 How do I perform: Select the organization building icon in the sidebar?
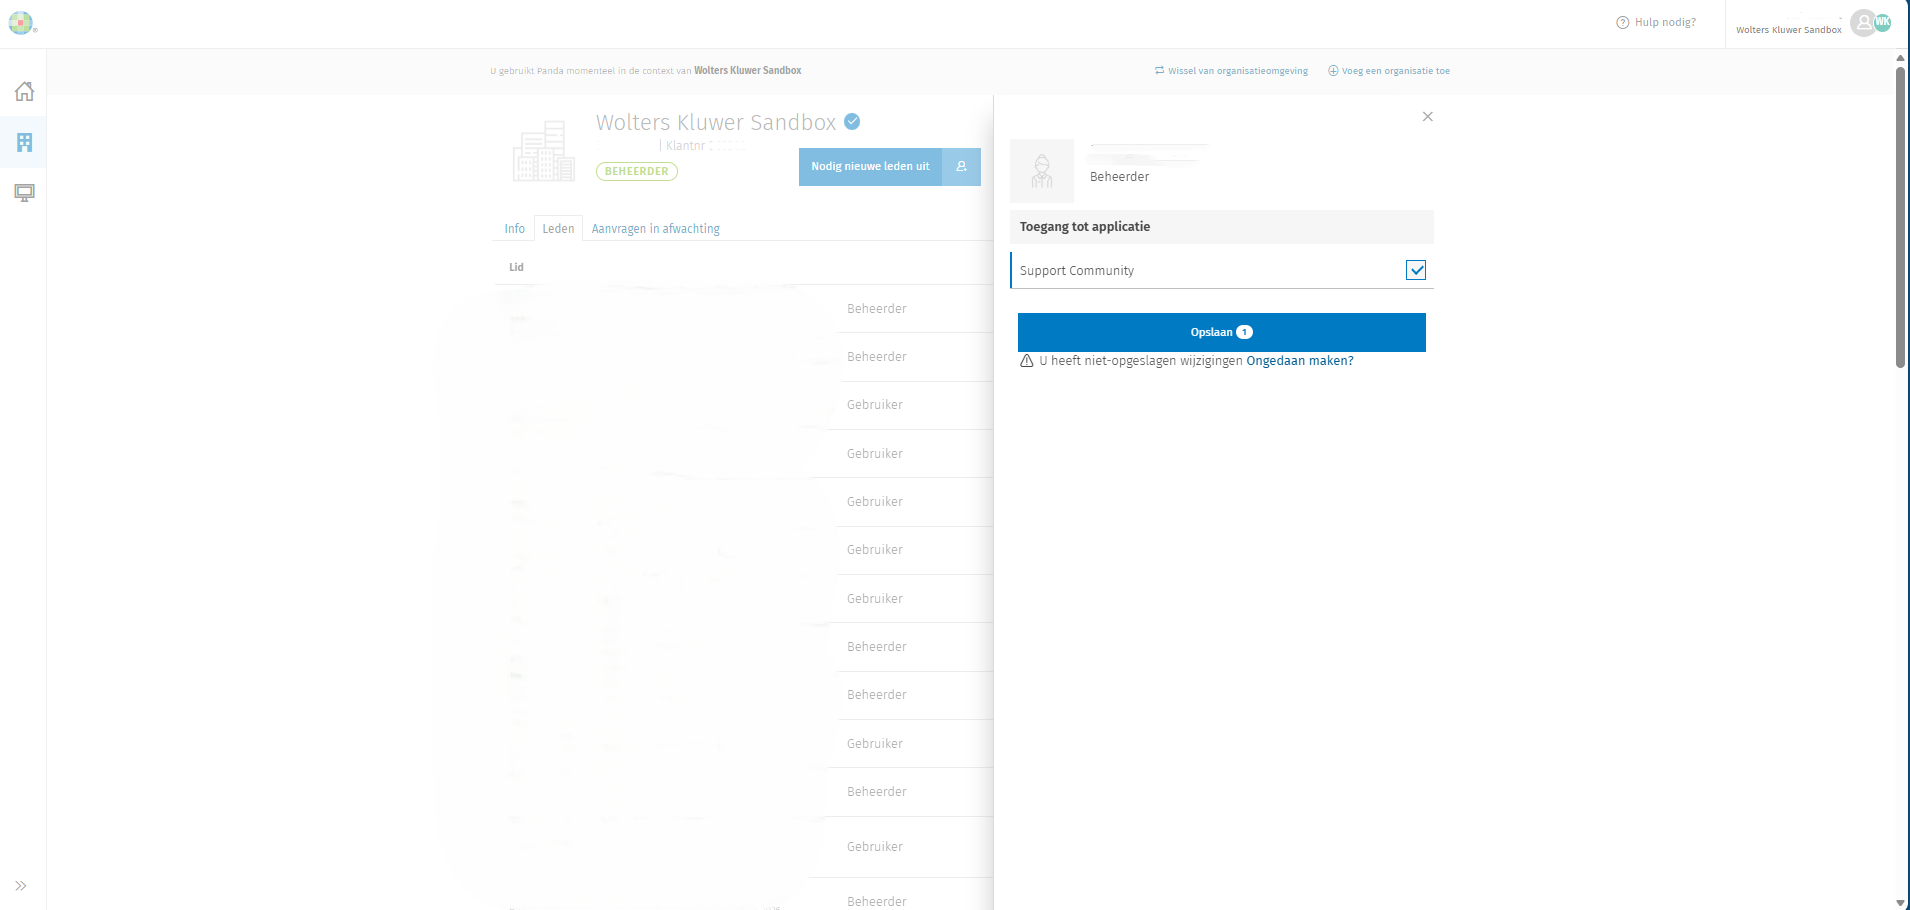(25, 143)
